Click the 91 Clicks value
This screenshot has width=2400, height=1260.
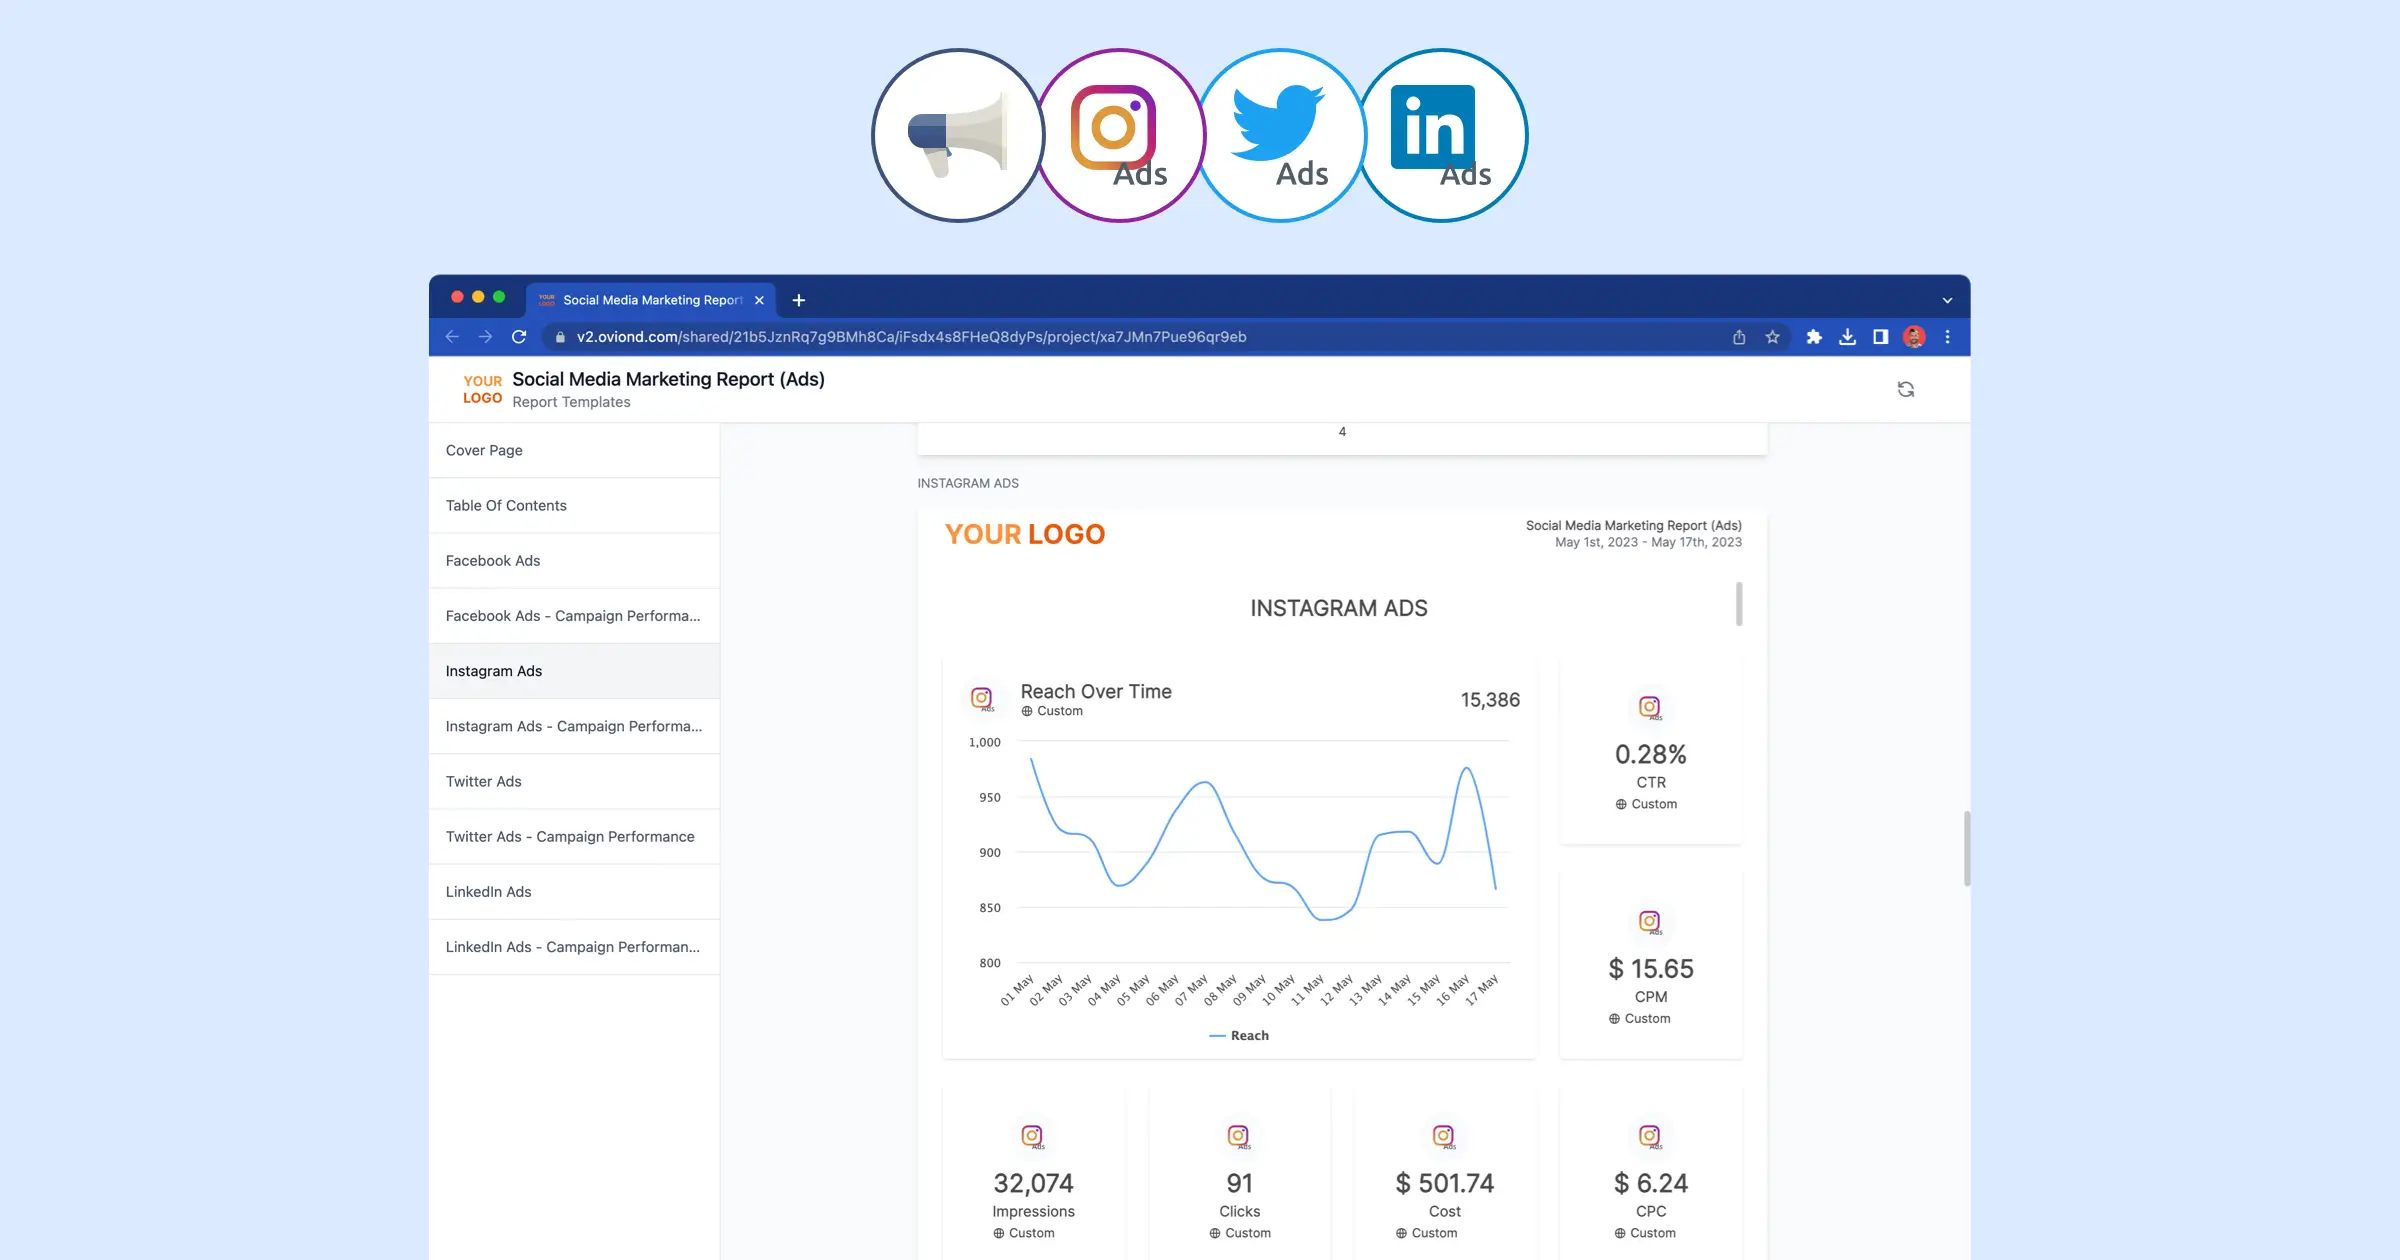[1239, 1183]
